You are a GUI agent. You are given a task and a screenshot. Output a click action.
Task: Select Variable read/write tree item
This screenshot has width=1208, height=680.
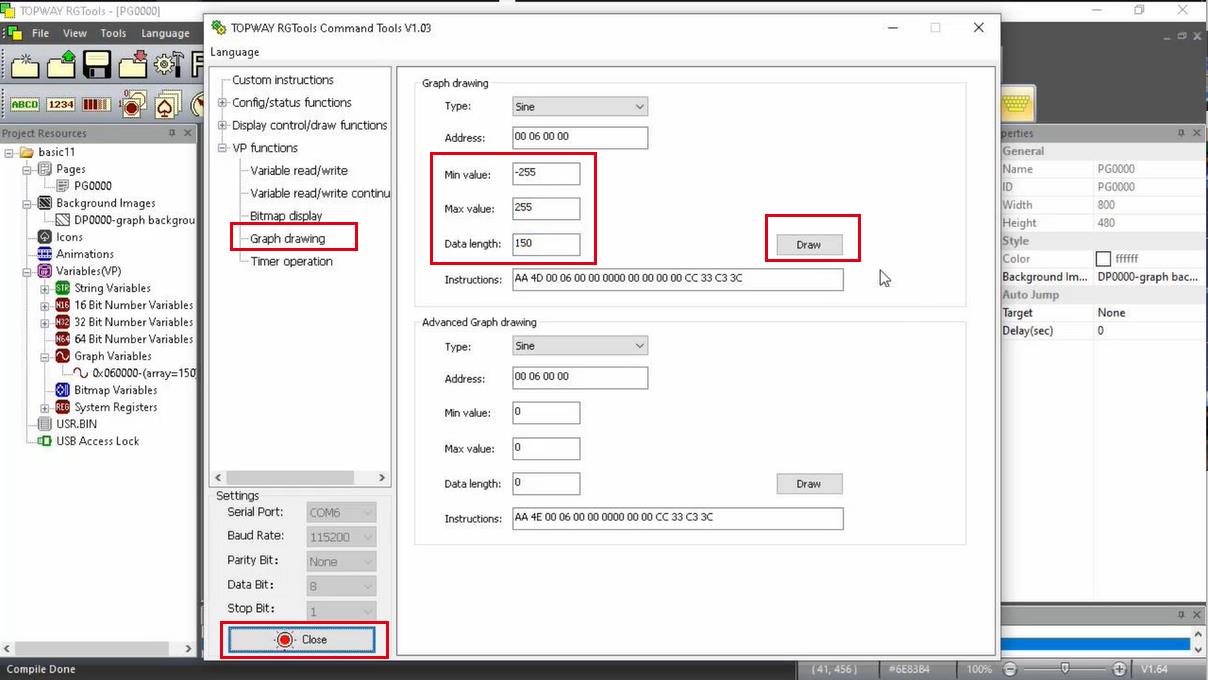[299, 171]
